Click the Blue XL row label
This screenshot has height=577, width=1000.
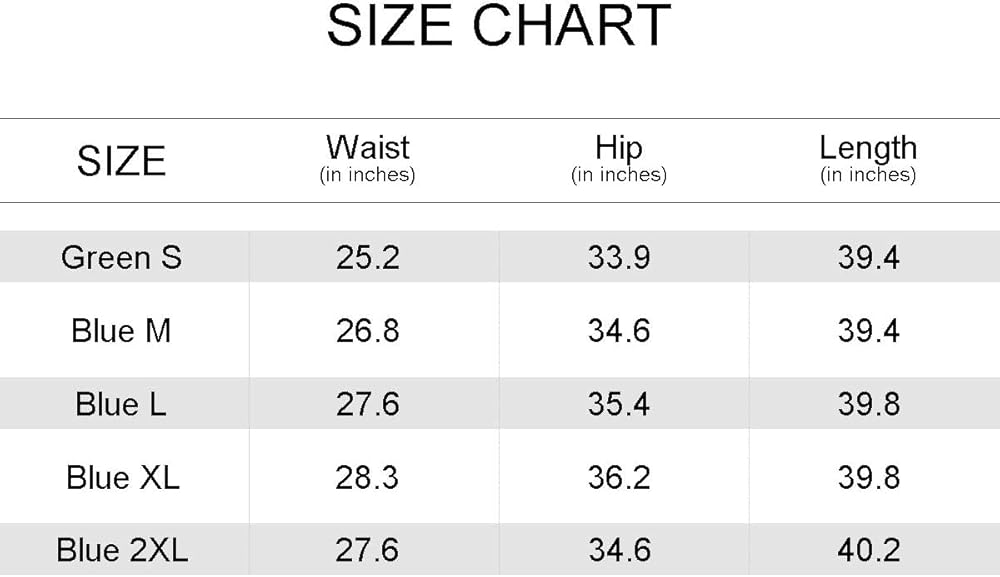coord(123,477)
